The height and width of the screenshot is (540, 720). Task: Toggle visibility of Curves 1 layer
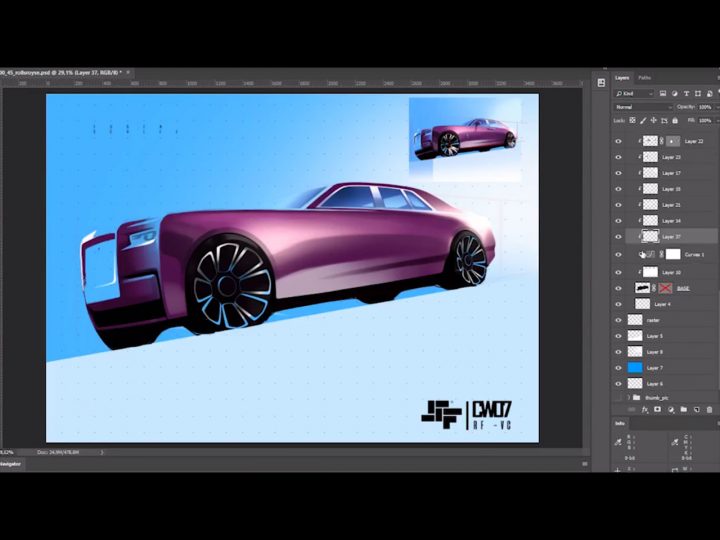(x=618, y=255)
